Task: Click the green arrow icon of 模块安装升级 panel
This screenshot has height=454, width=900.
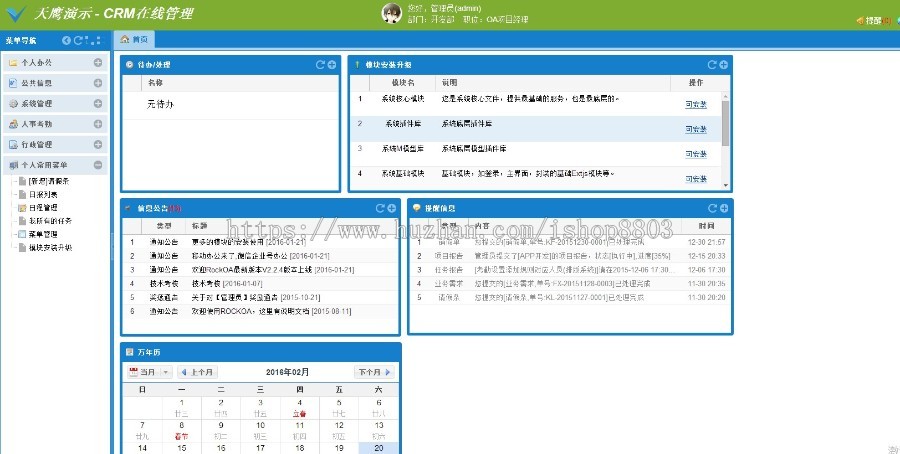Action: (x=357, y=65)
